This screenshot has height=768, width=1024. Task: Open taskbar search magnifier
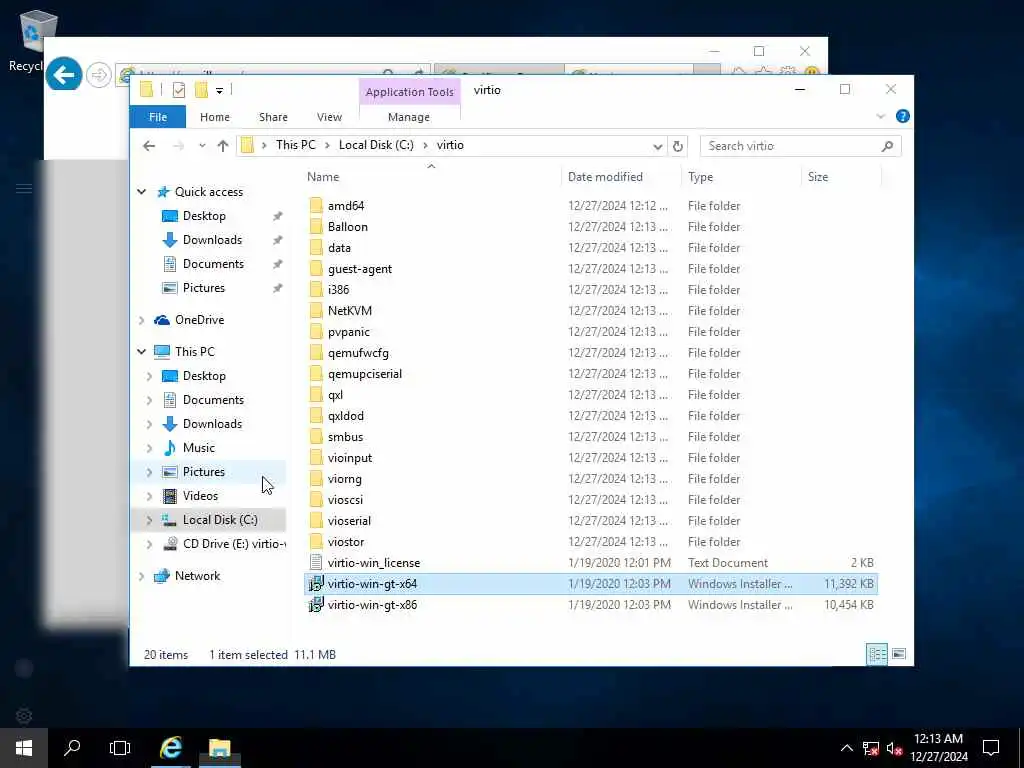(72, 748)
